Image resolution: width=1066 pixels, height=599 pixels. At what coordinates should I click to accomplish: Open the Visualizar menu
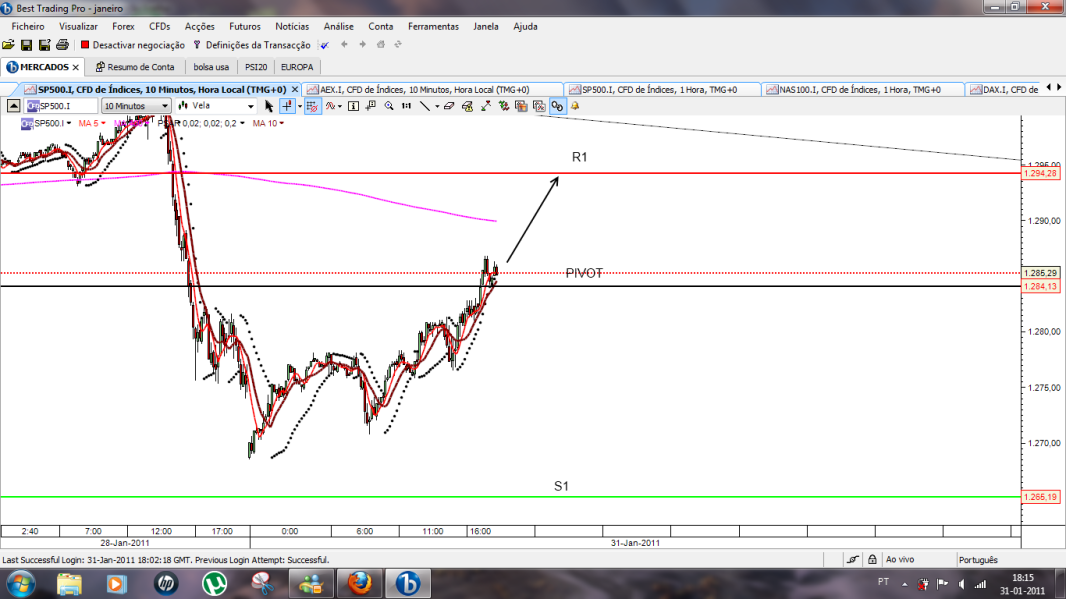click(x=78, y=27)
